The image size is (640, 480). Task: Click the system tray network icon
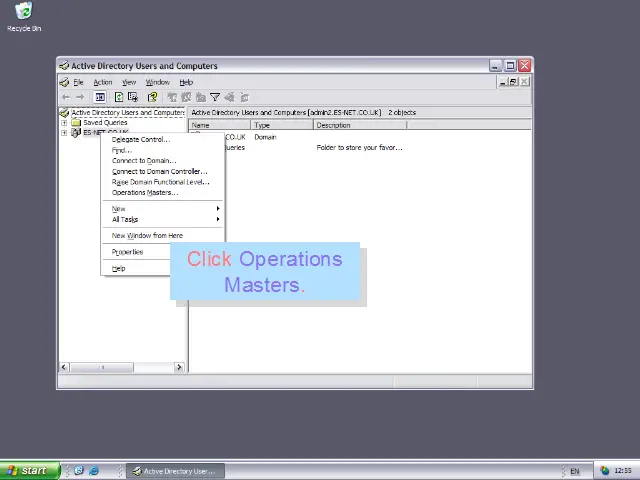604,471
